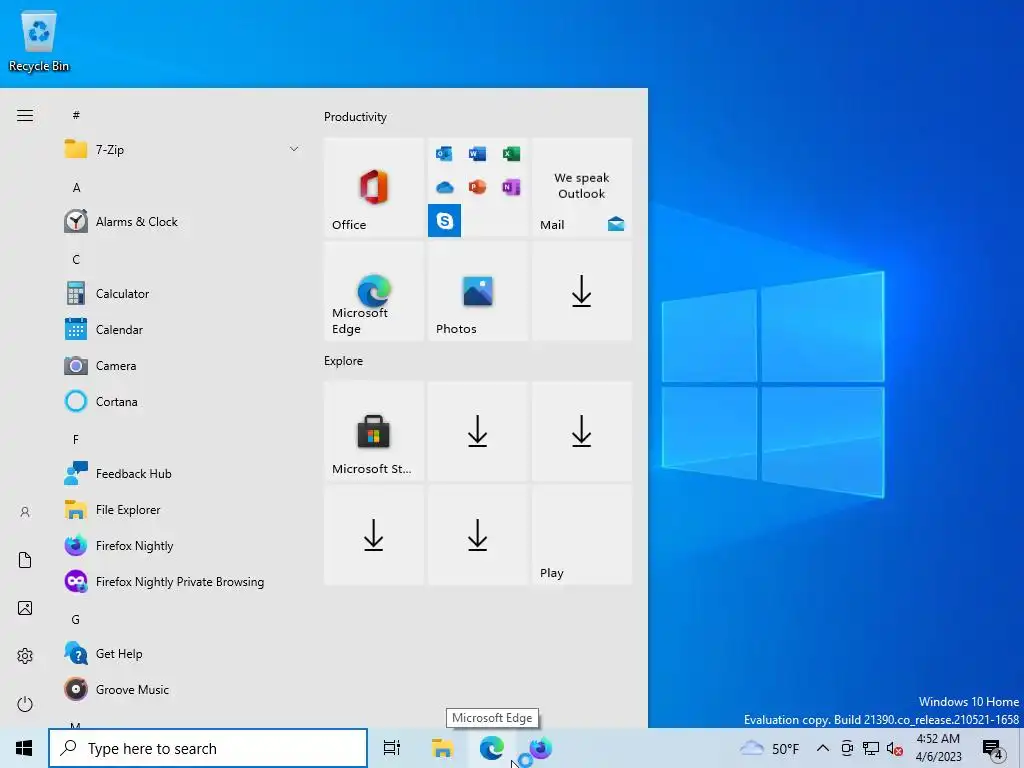Open weather widget showing 50°F
Image resolution: width=1024 pixels, height=768 pixels.
click(x=769, y=748)
